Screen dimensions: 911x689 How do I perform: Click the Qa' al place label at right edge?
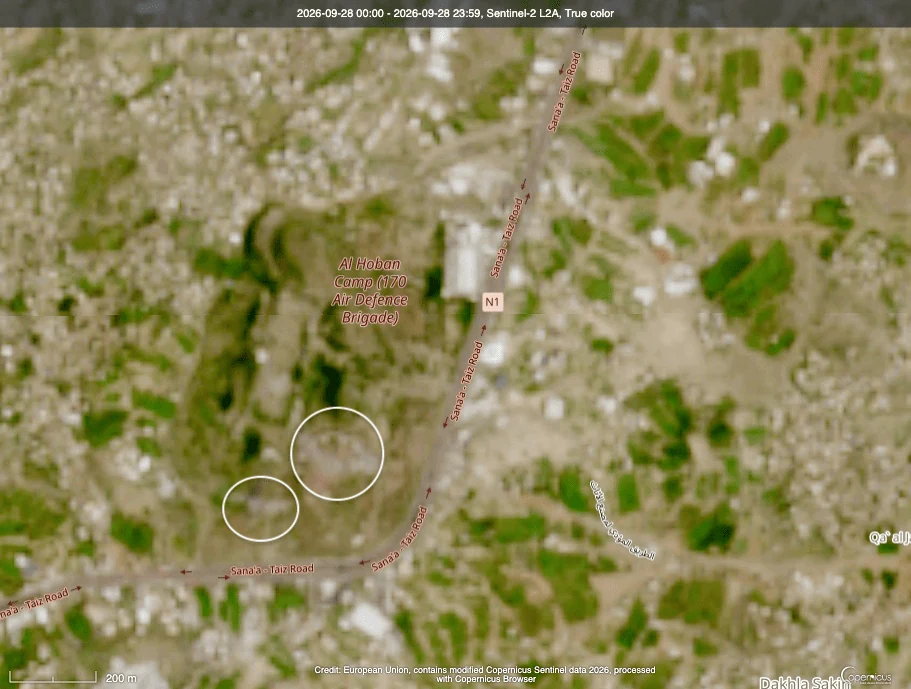point(890,537)
